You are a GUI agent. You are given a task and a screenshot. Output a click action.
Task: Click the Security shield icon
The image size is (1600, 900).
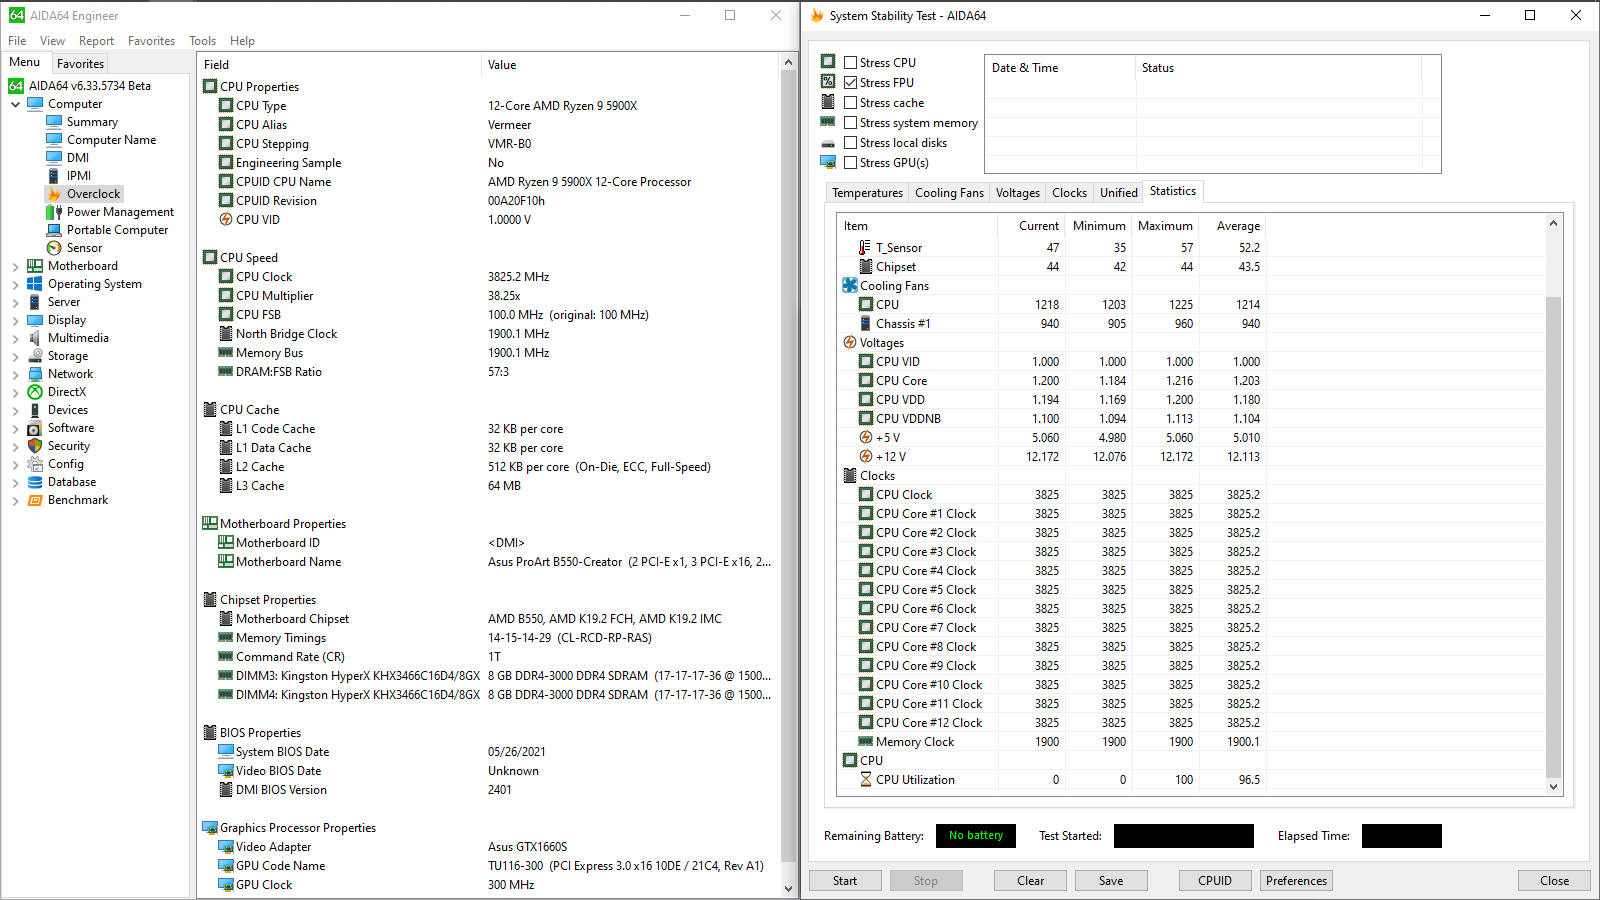click(35, 446)
